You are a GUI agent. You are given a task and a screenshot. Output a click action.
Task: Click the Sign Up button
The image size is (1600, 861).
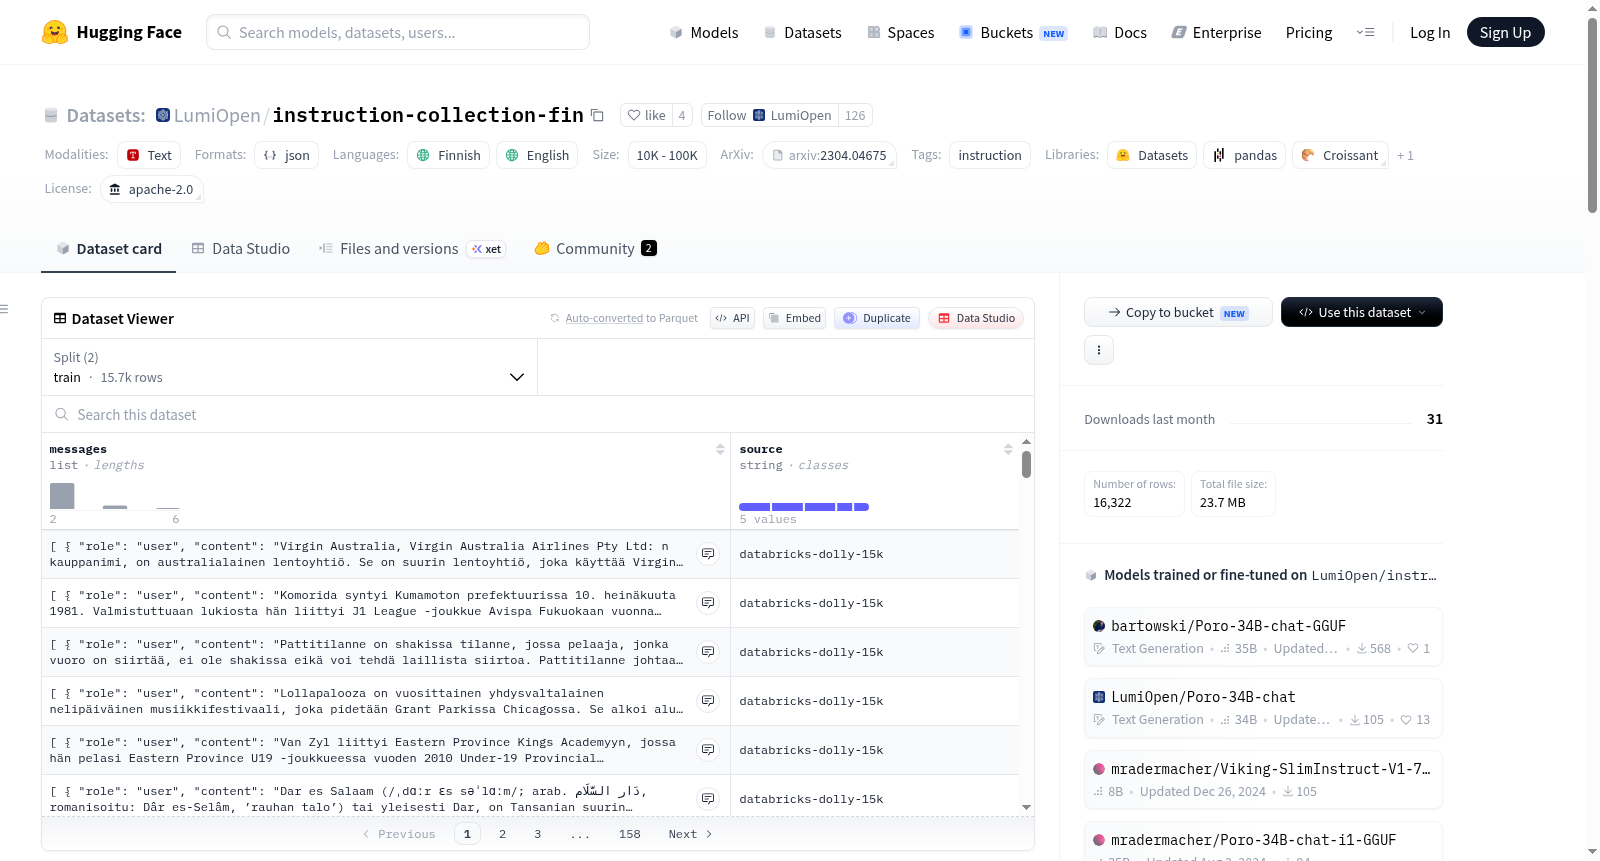(x=1505, y=32)
